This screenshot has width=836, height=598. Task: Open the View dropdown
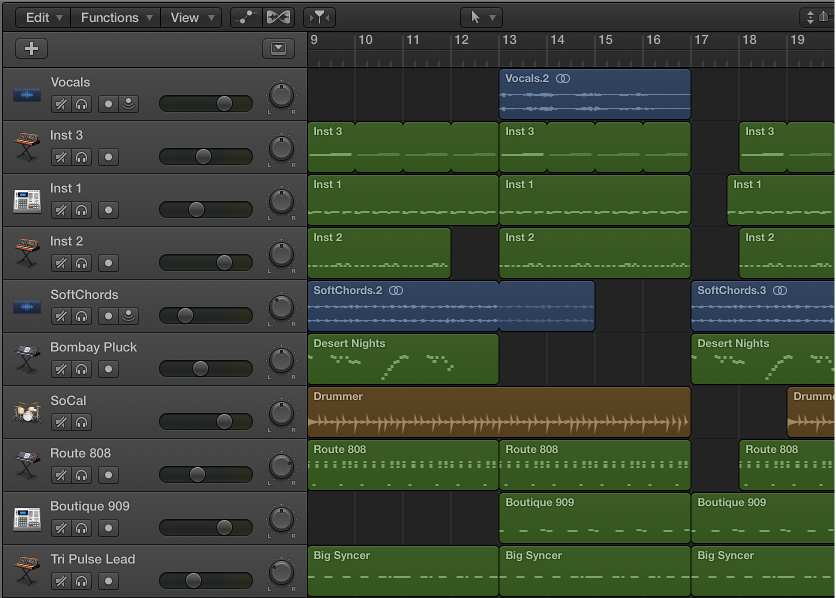pos(190,17)
